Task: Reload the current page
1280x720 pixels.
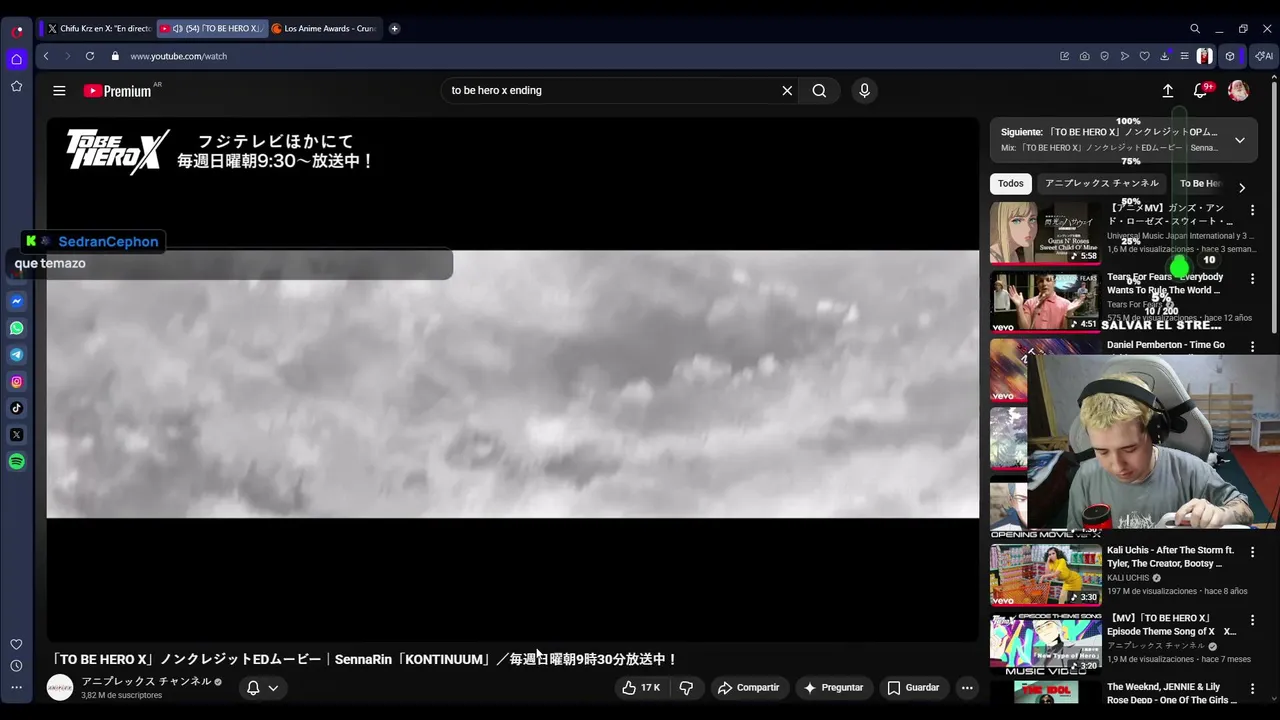Action: click(90, 56)
